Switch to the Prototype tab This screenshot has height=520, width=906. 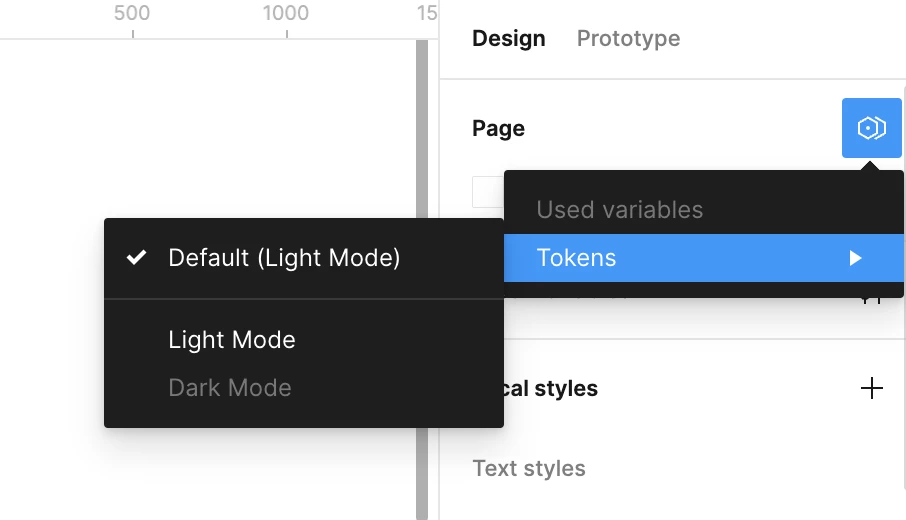coord(628,39)
